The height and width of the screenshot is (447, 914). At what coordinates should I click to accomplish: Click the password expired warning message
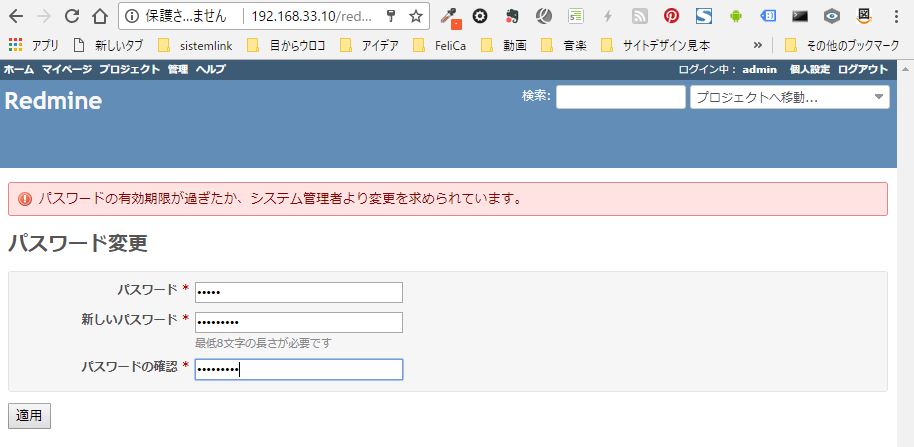point(280,199)
